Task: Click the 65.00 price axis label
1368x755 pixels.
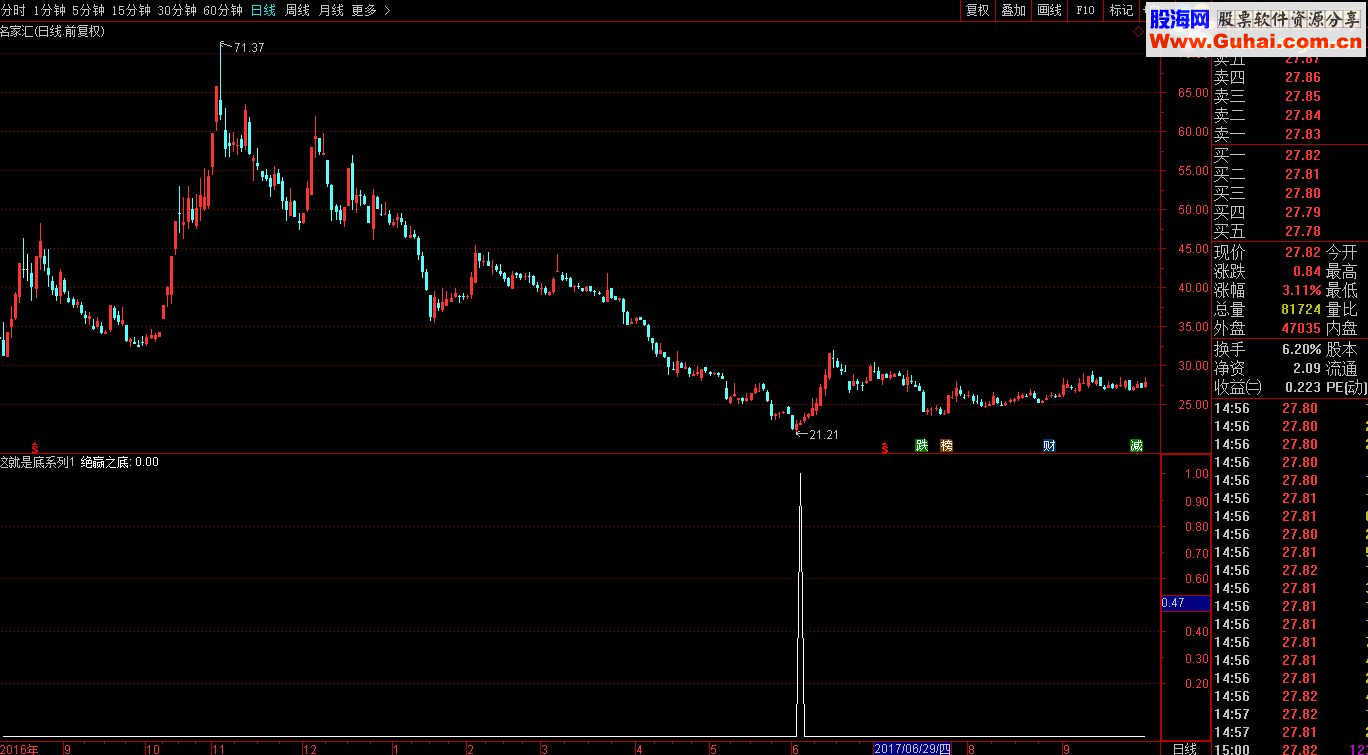Action: (1193, 92)
